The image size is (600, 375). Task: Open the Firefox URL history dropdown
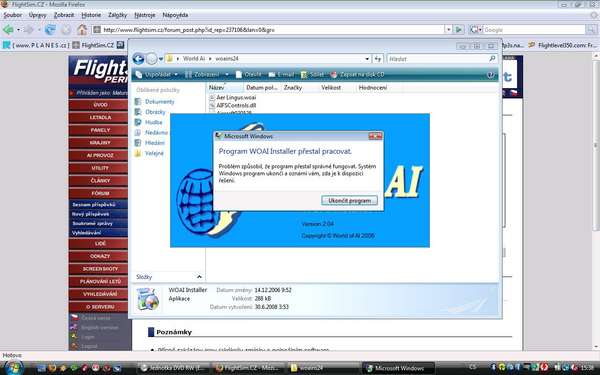pos(448,29)
